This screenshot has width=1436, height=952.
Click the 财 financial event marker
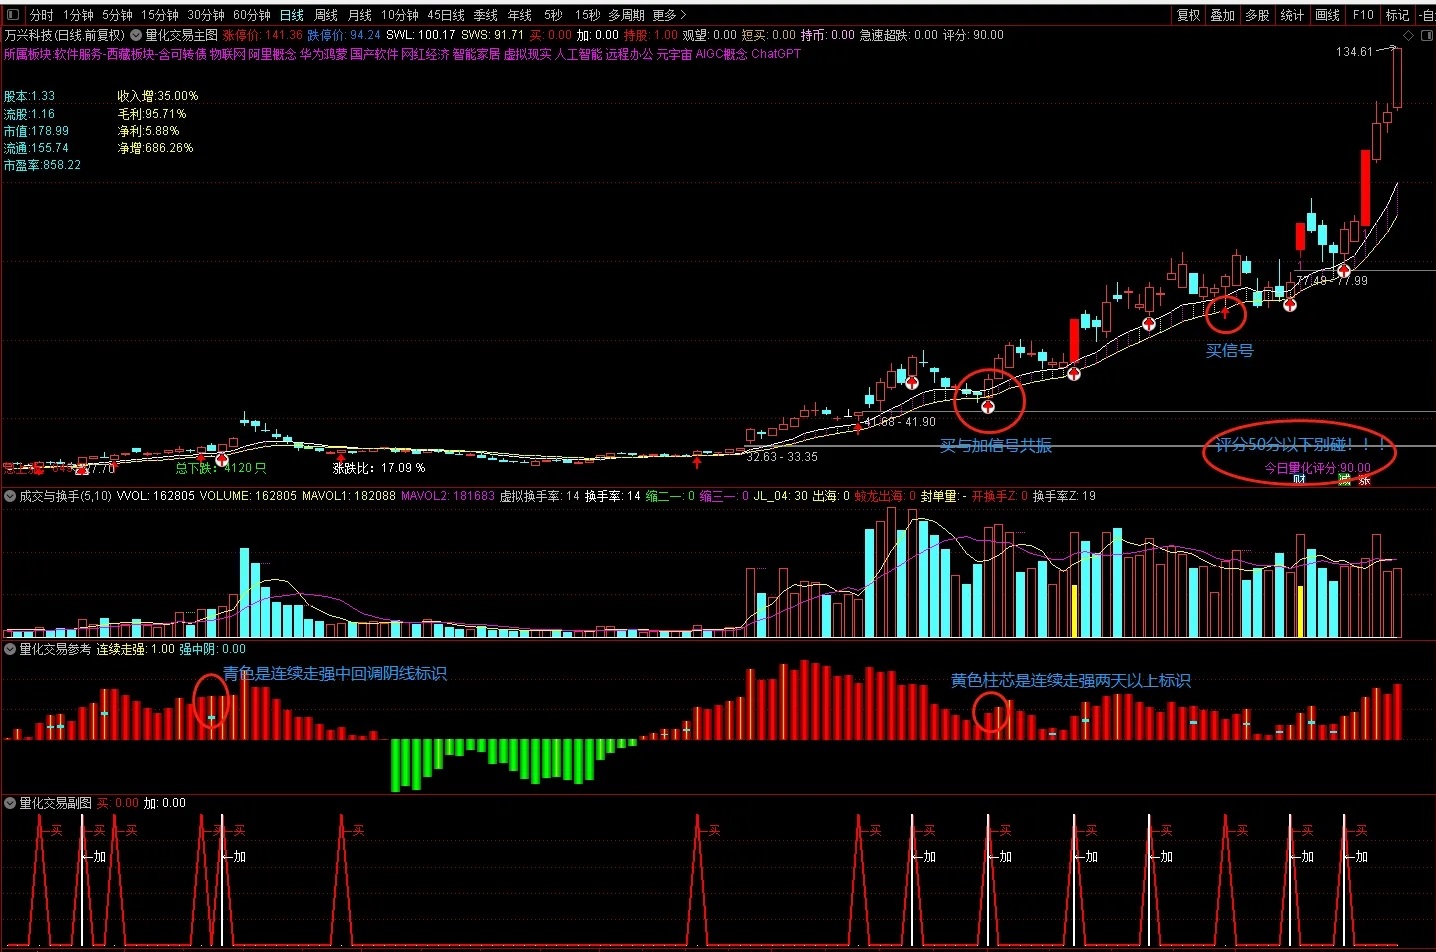coord(1299,479)
